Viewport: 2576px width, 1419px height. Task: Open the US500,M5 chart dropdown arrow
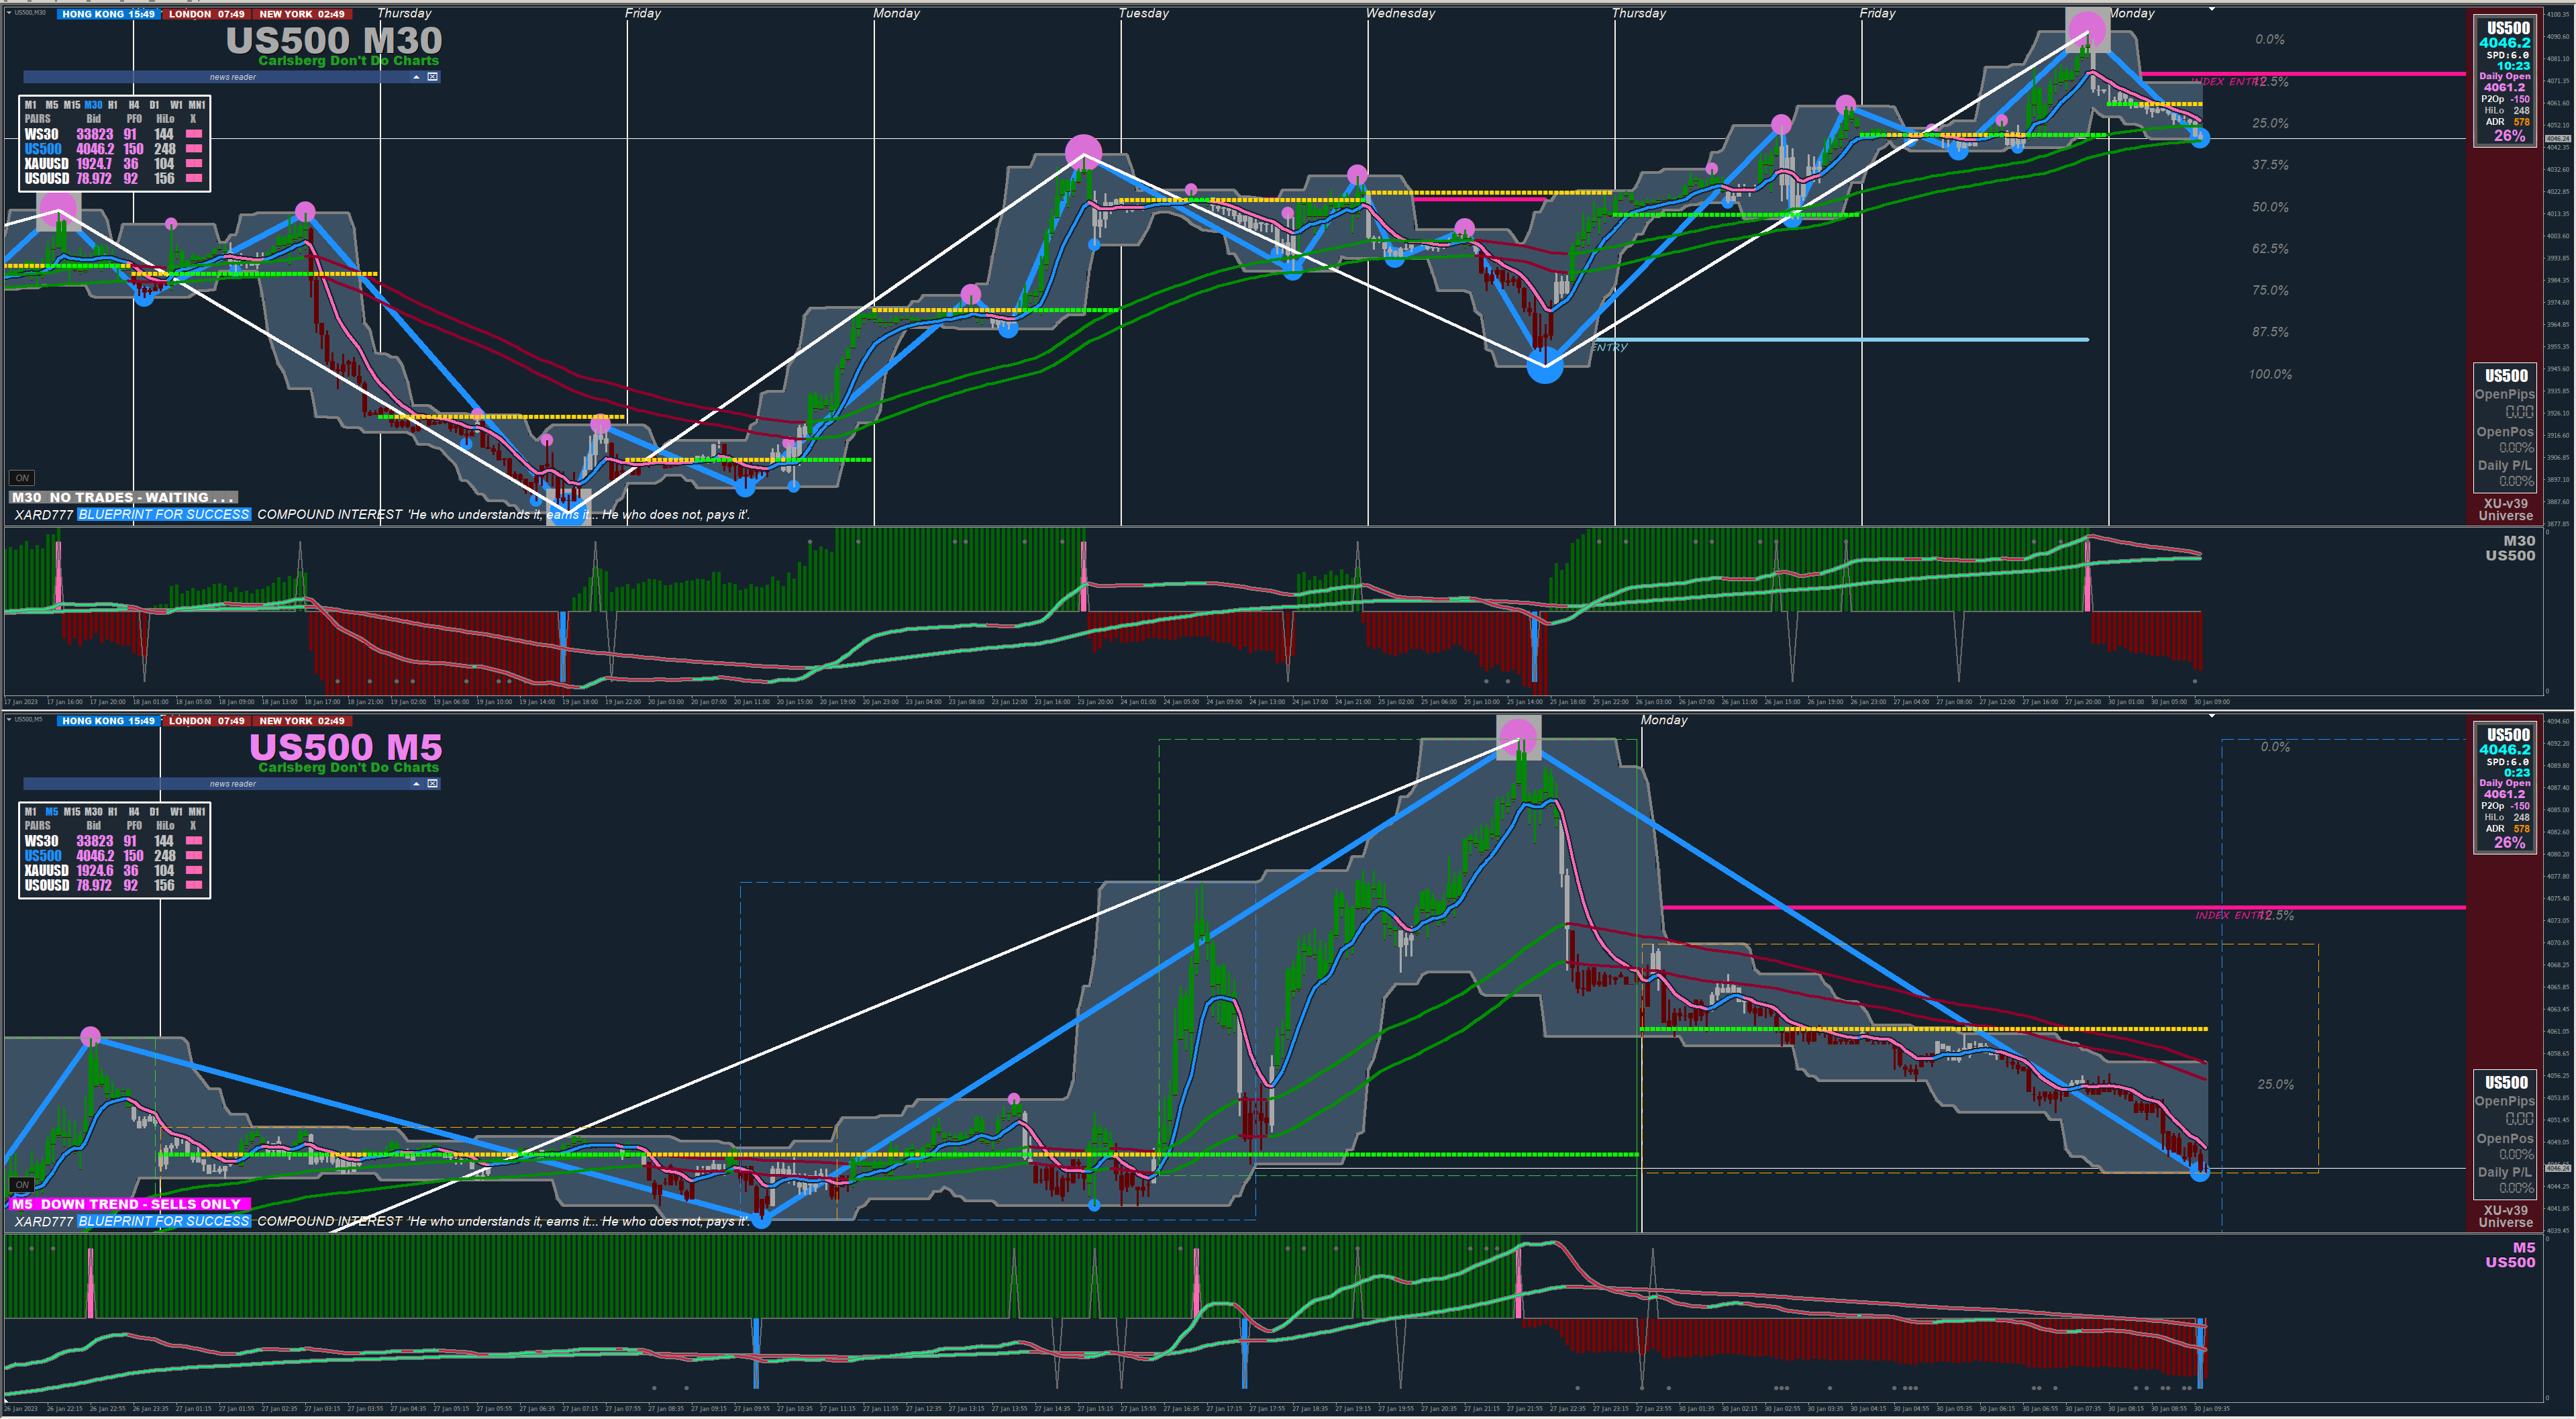(x=9, y=719)
